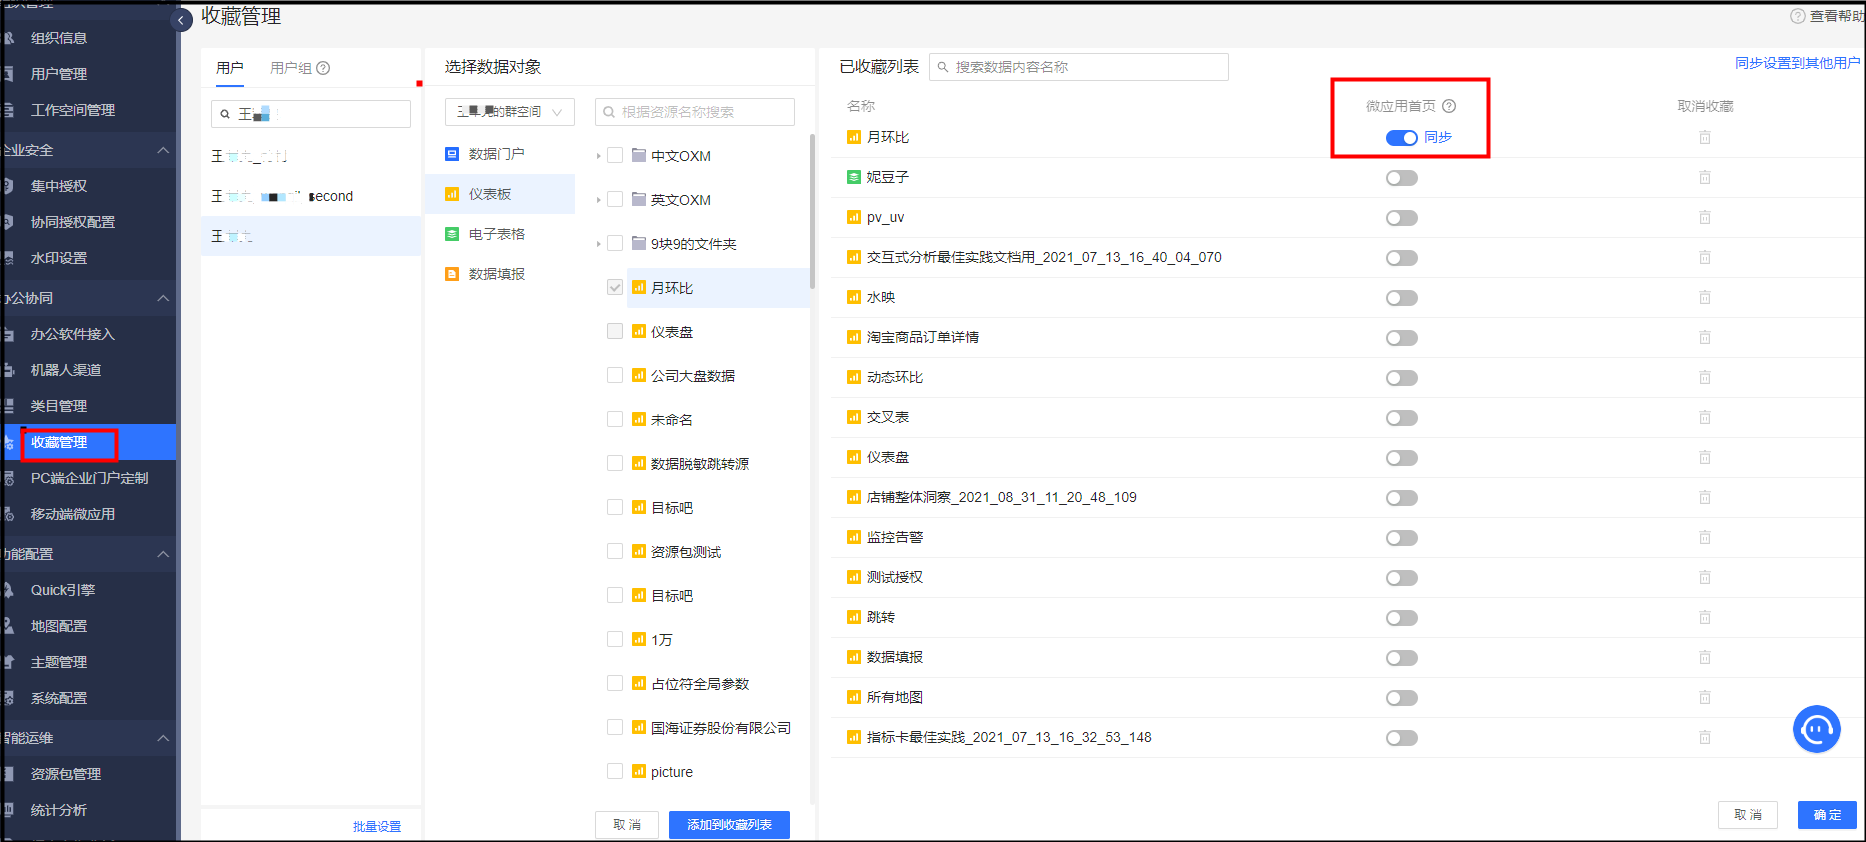Open the workspace selection dropdown
Viewport: 1866px width, 842px height.
(509, 112)
